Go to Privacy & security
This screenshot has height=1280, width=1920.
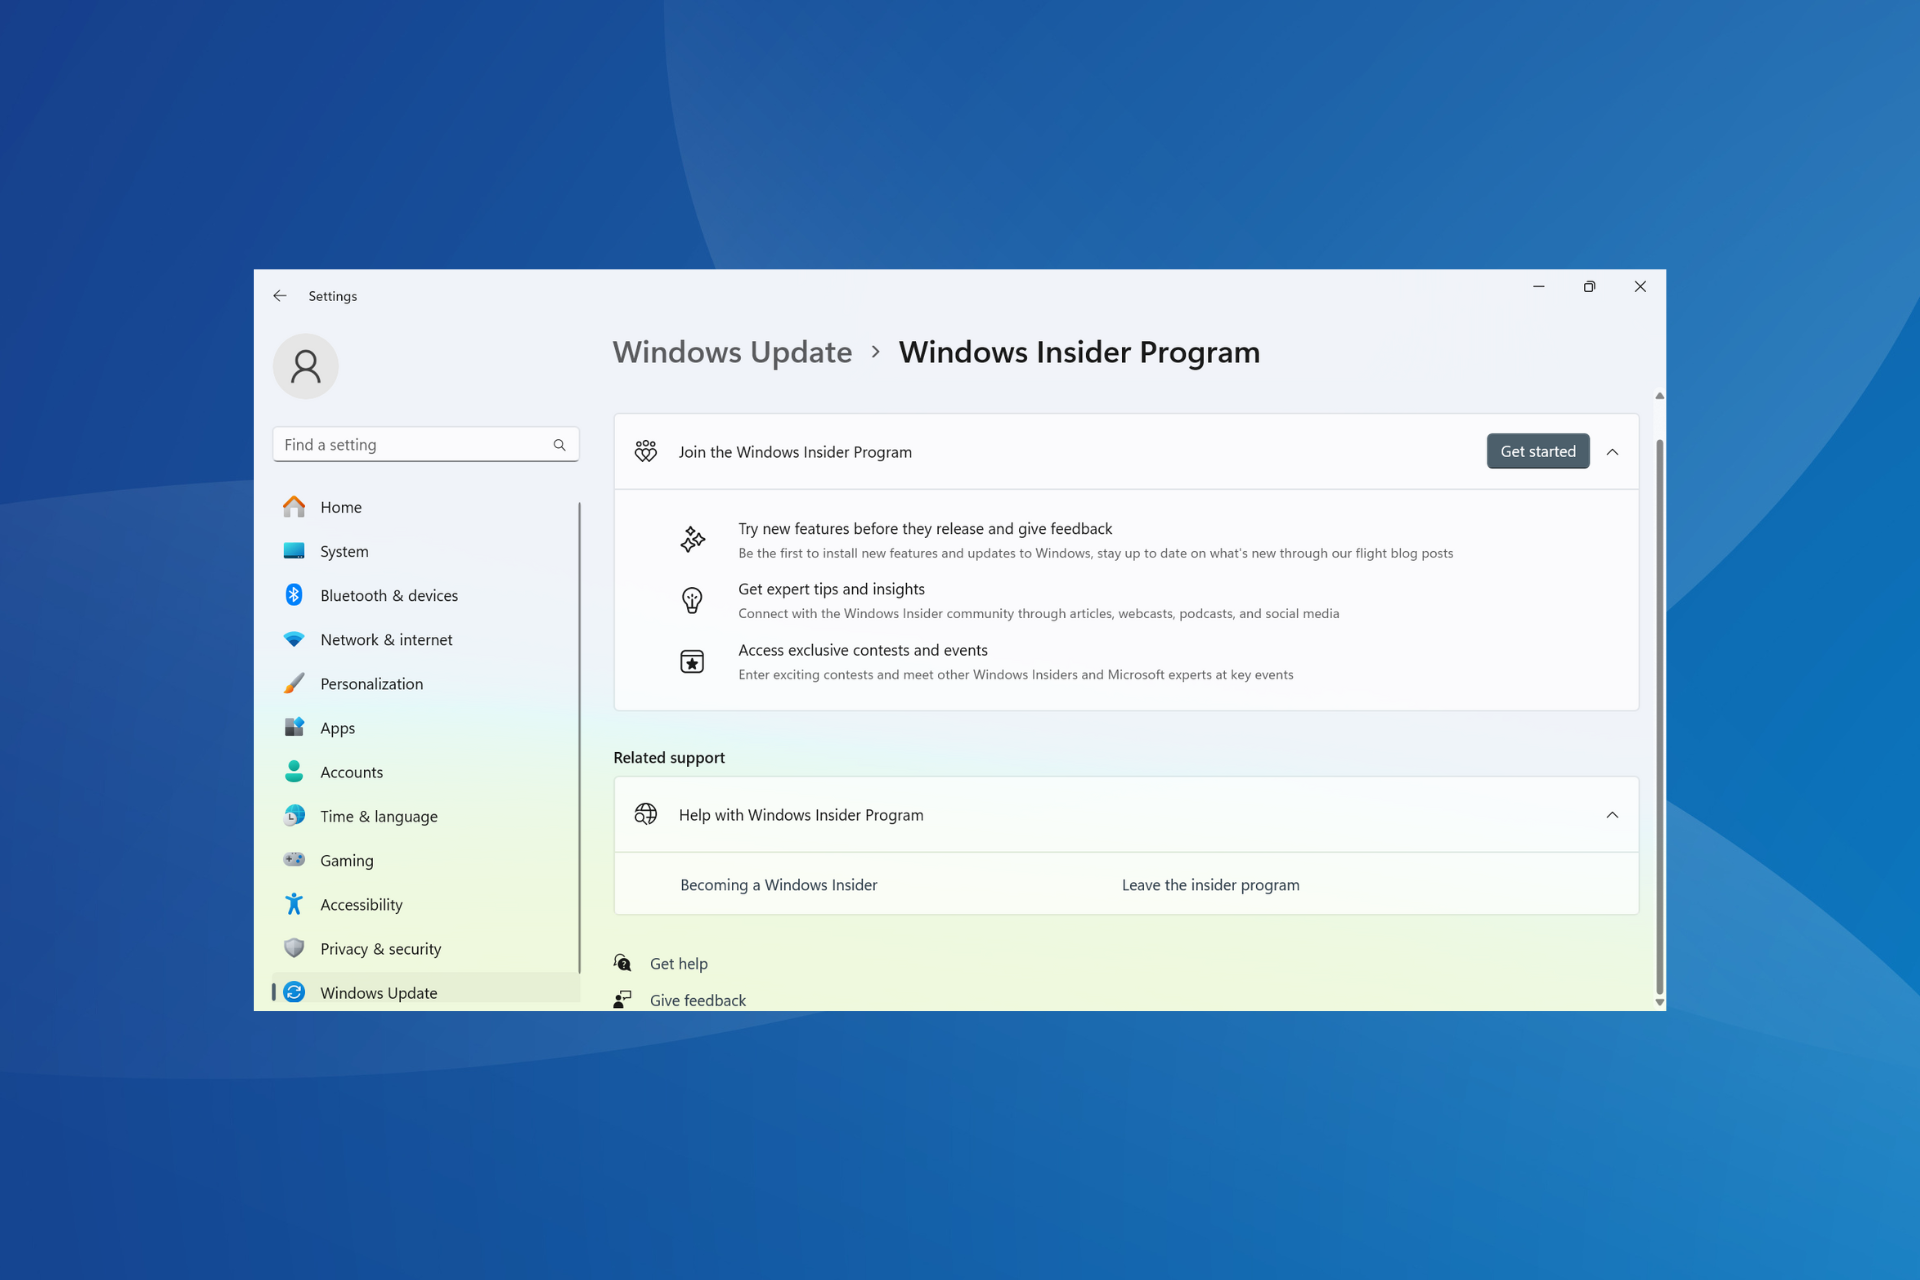tap(425, 948)
